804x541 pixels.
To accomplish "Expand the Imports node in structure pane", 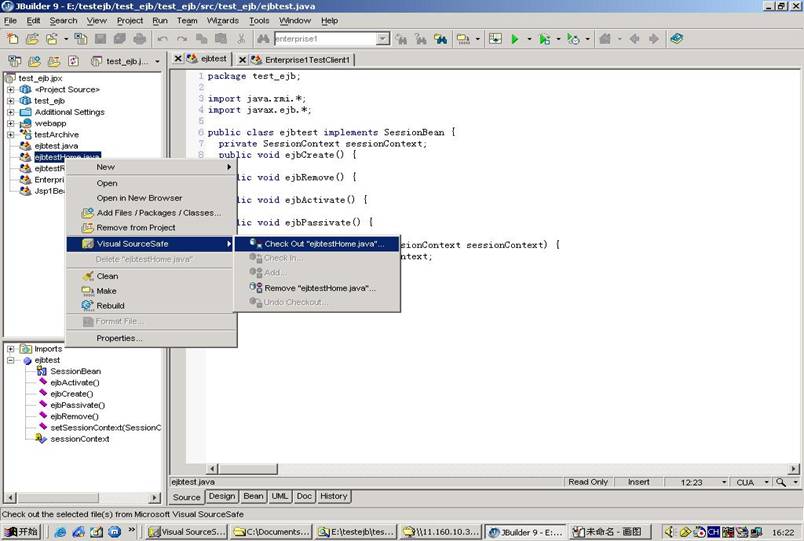I will (x=10, y=349).
